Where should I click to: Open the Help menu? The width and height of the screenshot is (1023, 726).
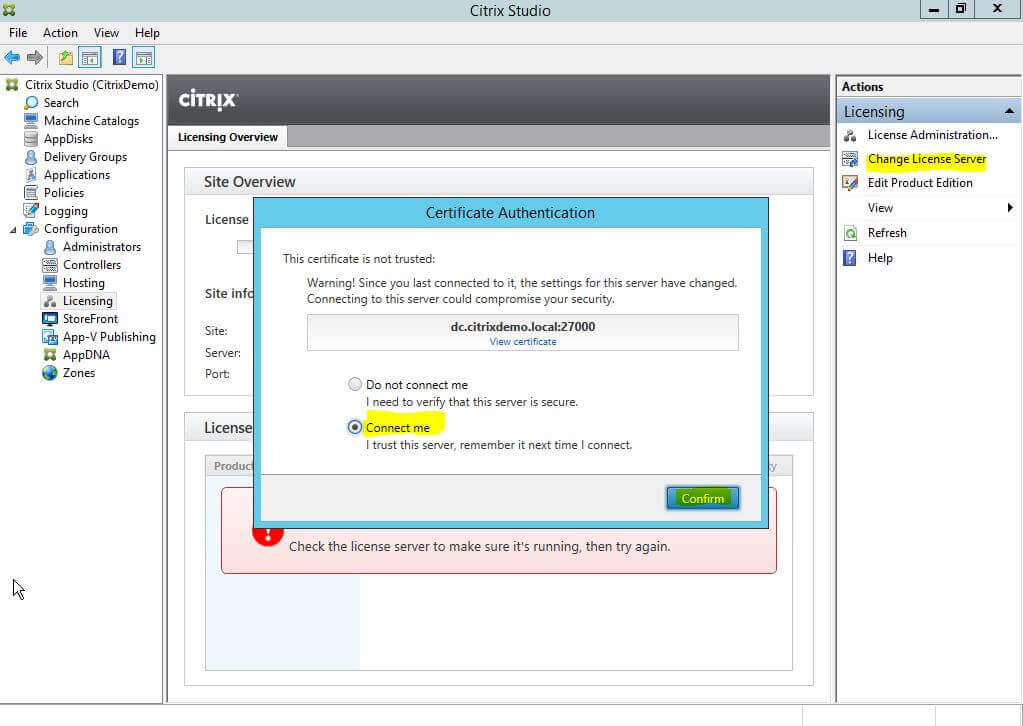pos(147,33)
